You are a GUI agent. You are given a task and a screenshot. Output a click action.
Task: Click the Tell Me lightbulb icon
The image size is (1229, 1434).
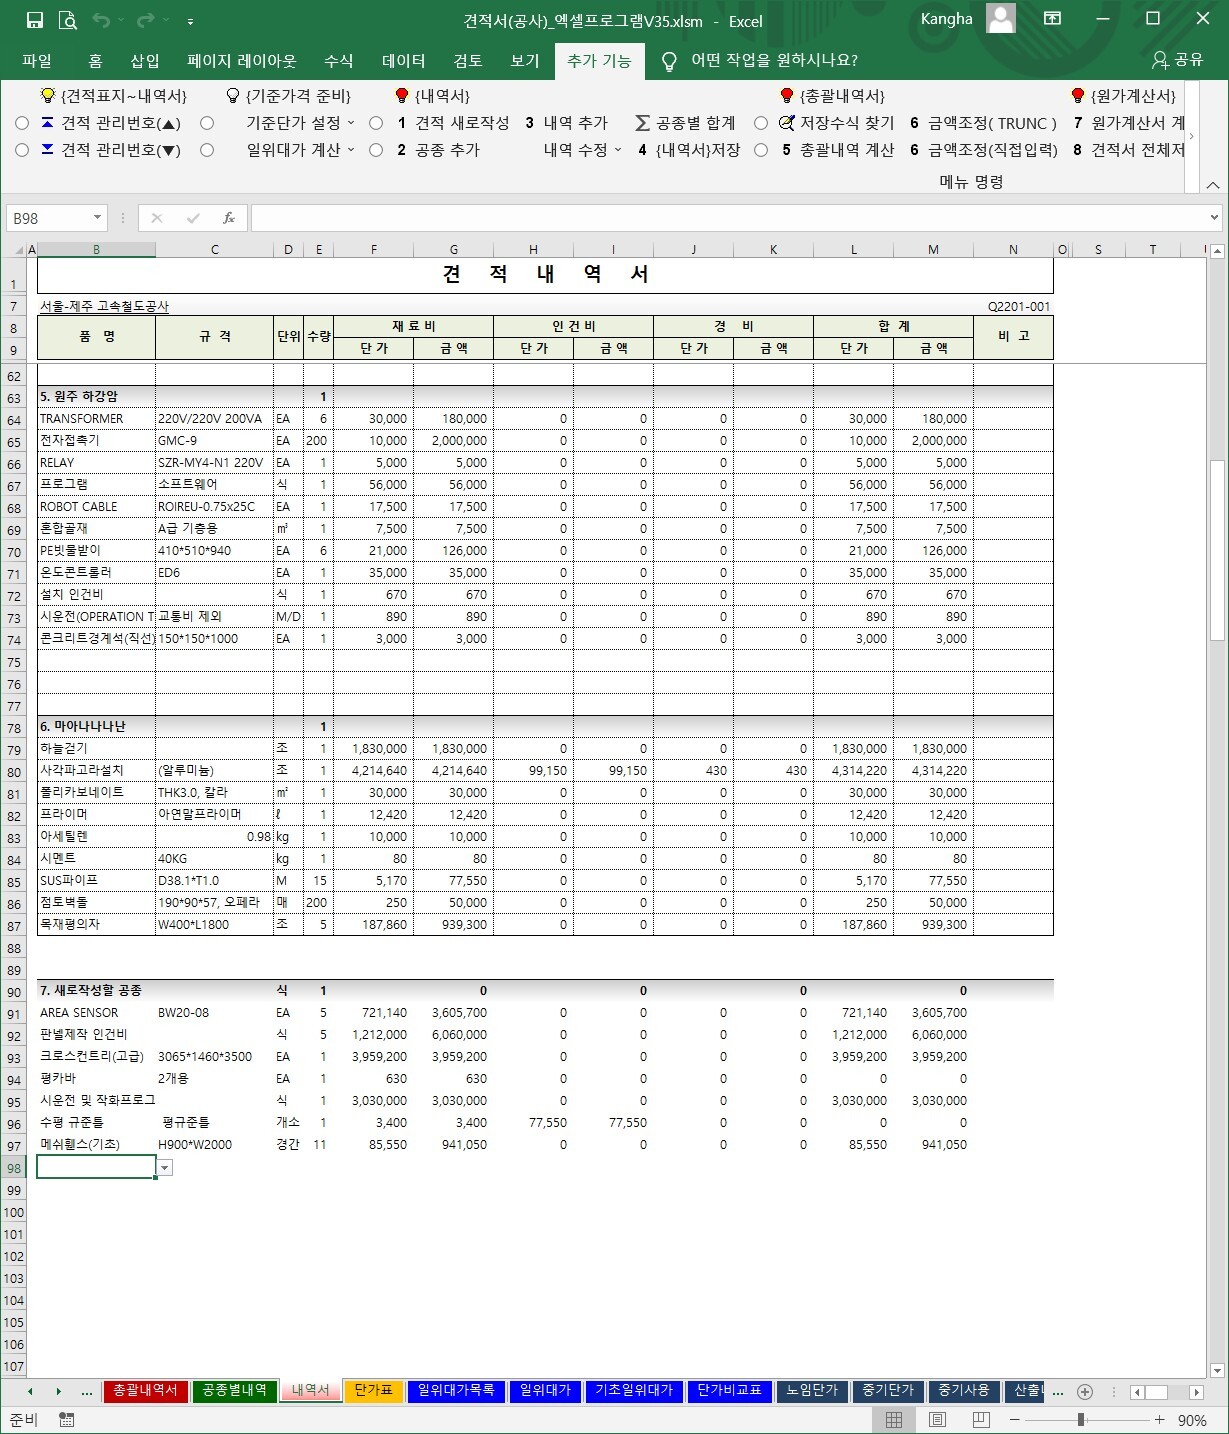point(669,61)
